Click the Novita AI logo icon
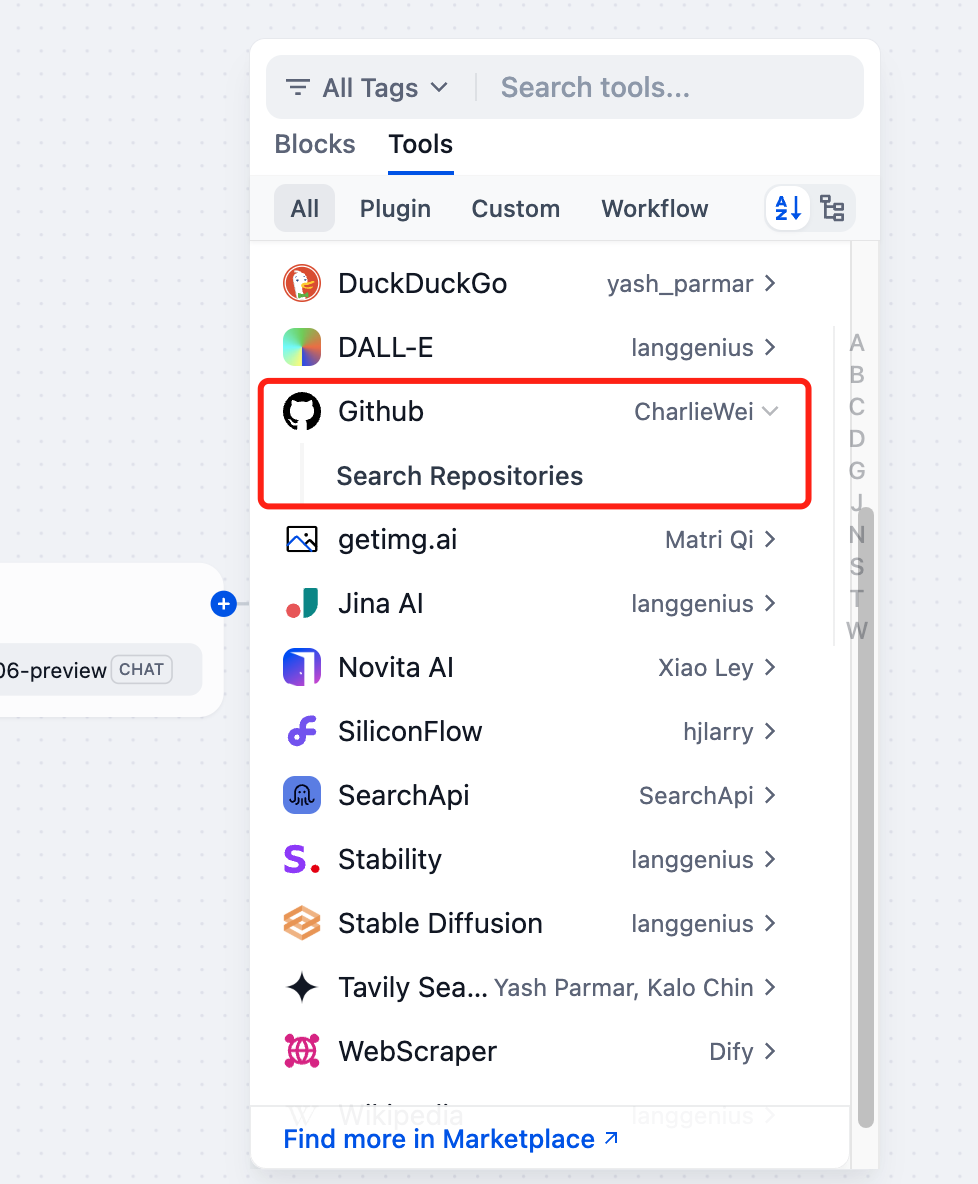This screenshot has width=978, height=1184. tap(301, 668)
